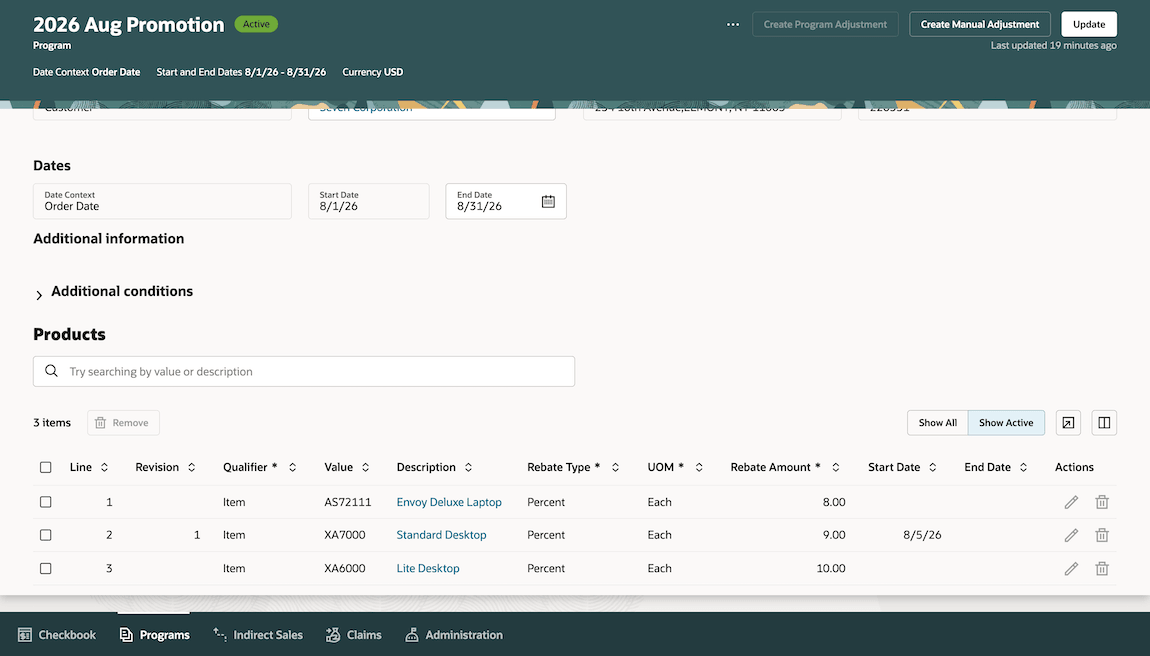1150x656 pixels.
Task: Click value XA6000 in the table
Action: click(x=345, y=569)
